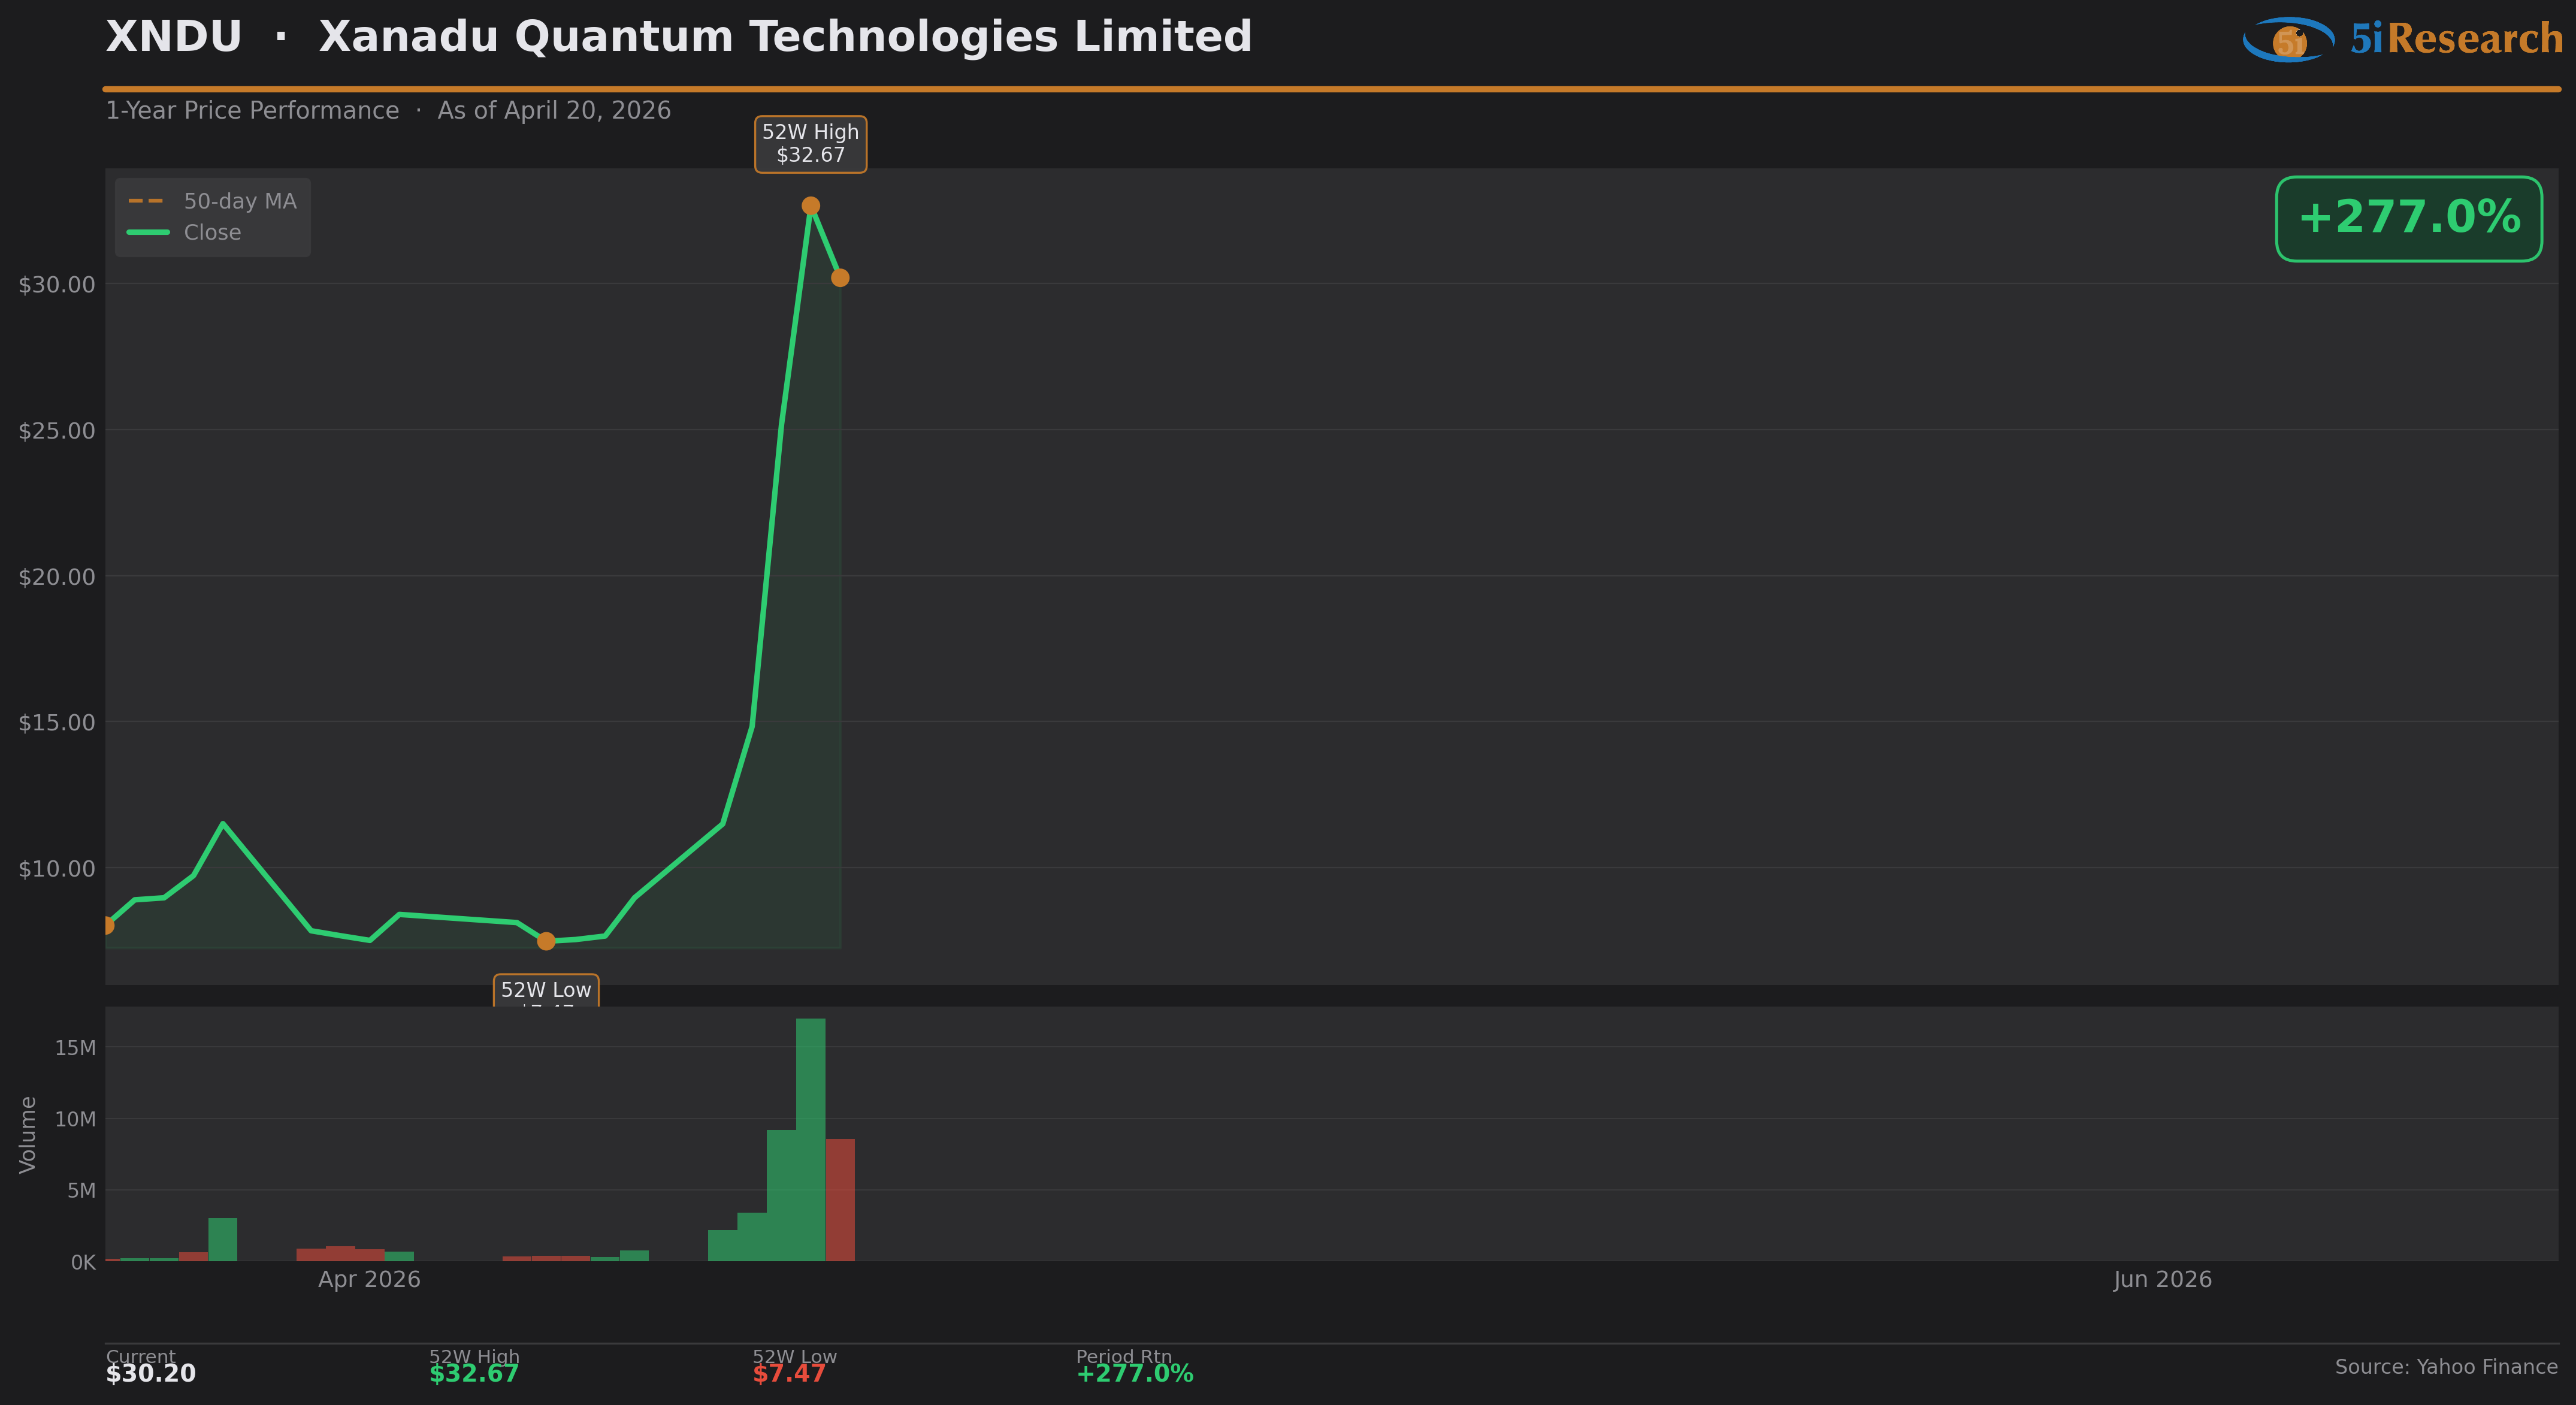Click the tallest green volume bar
2576x1405 pixels.
[810, 1140]
